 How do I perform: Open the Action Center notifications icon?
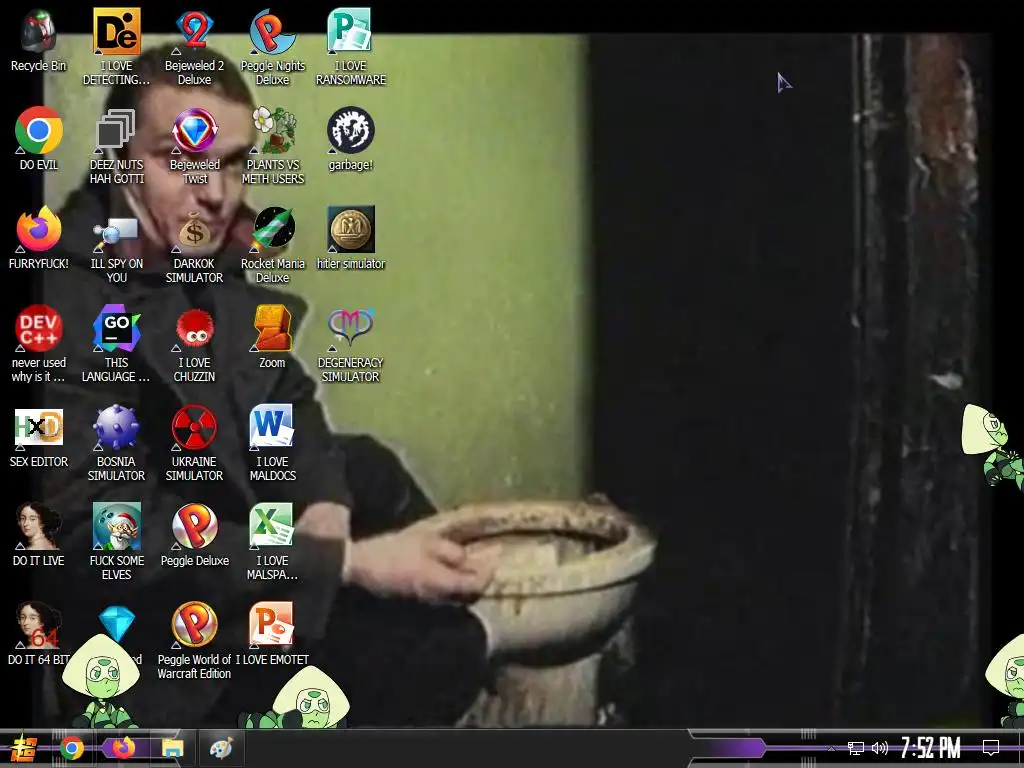(x=991, y=748)
